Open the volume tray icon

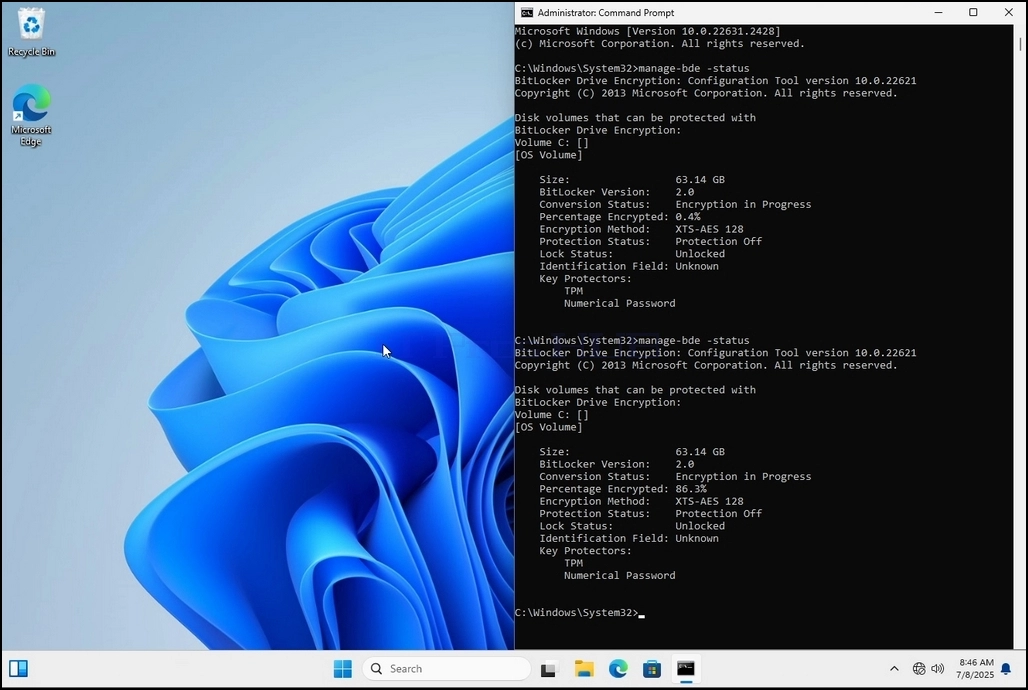point(938,668)
